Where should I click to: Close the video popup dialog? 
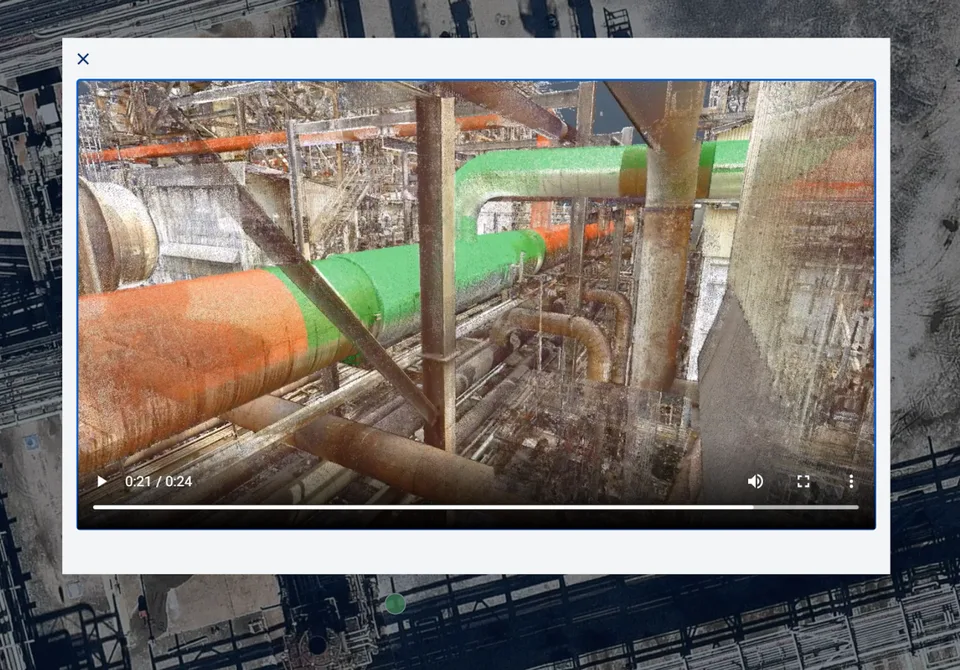coord(83,59)
